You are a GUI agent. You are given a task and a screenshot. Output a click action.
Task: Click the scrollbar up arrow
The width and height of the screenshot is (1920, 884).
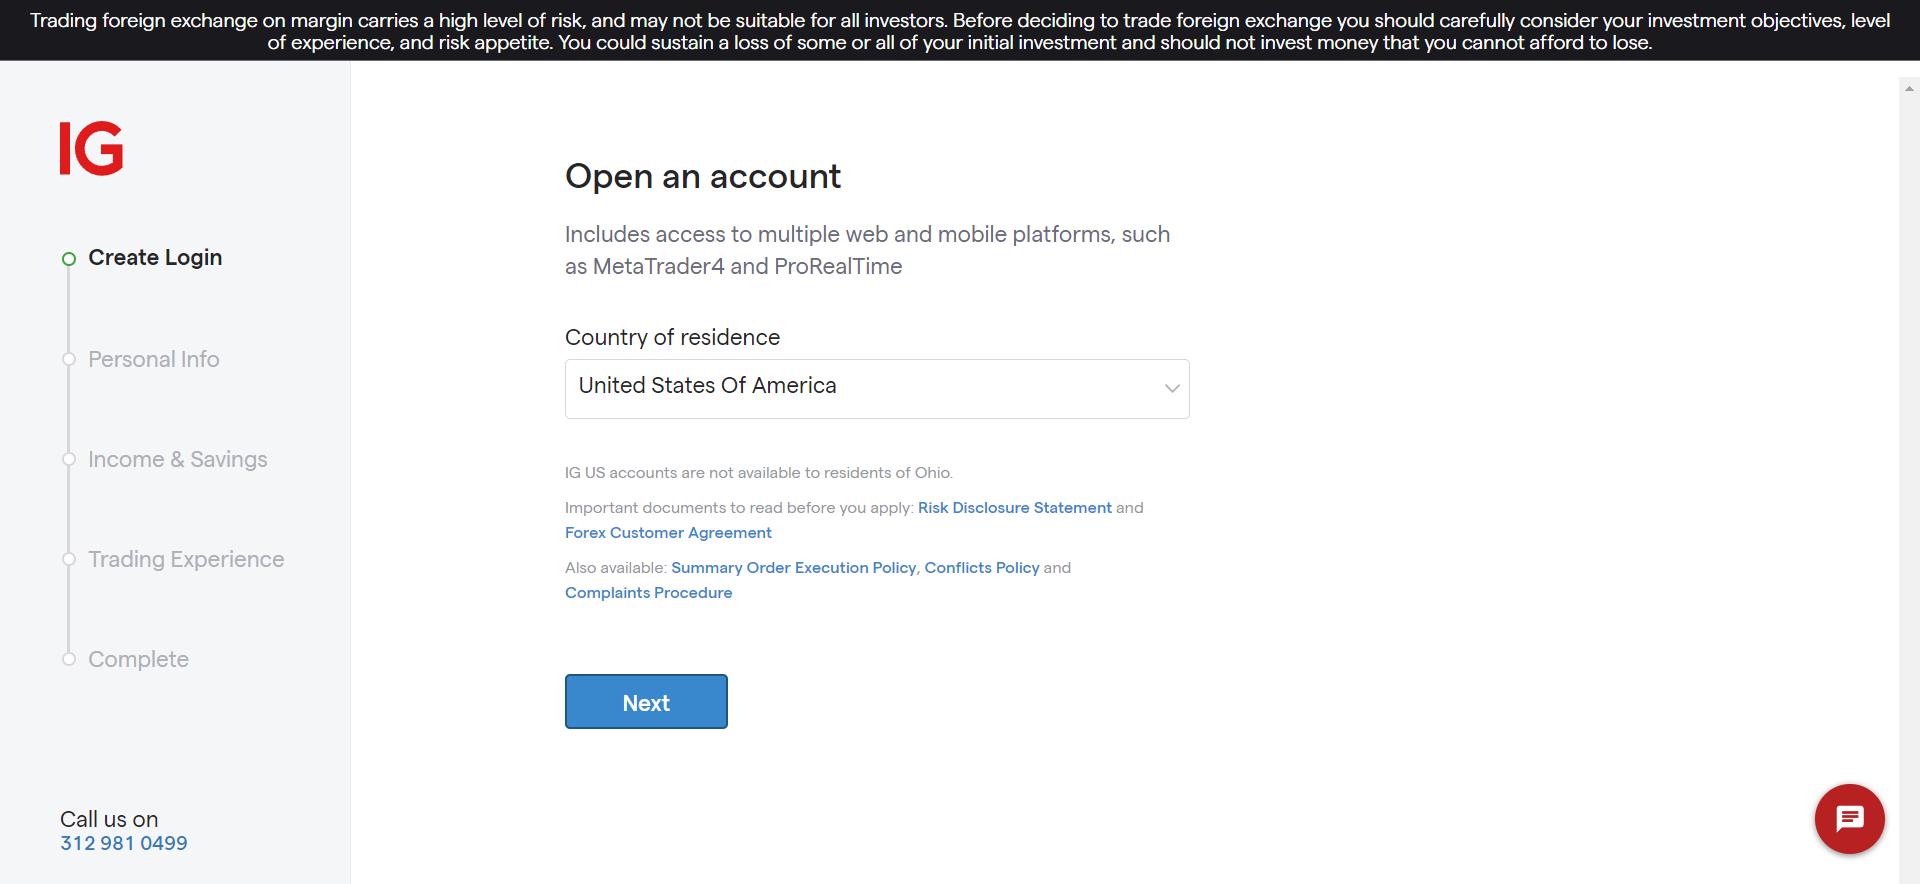pos(1909,89)
